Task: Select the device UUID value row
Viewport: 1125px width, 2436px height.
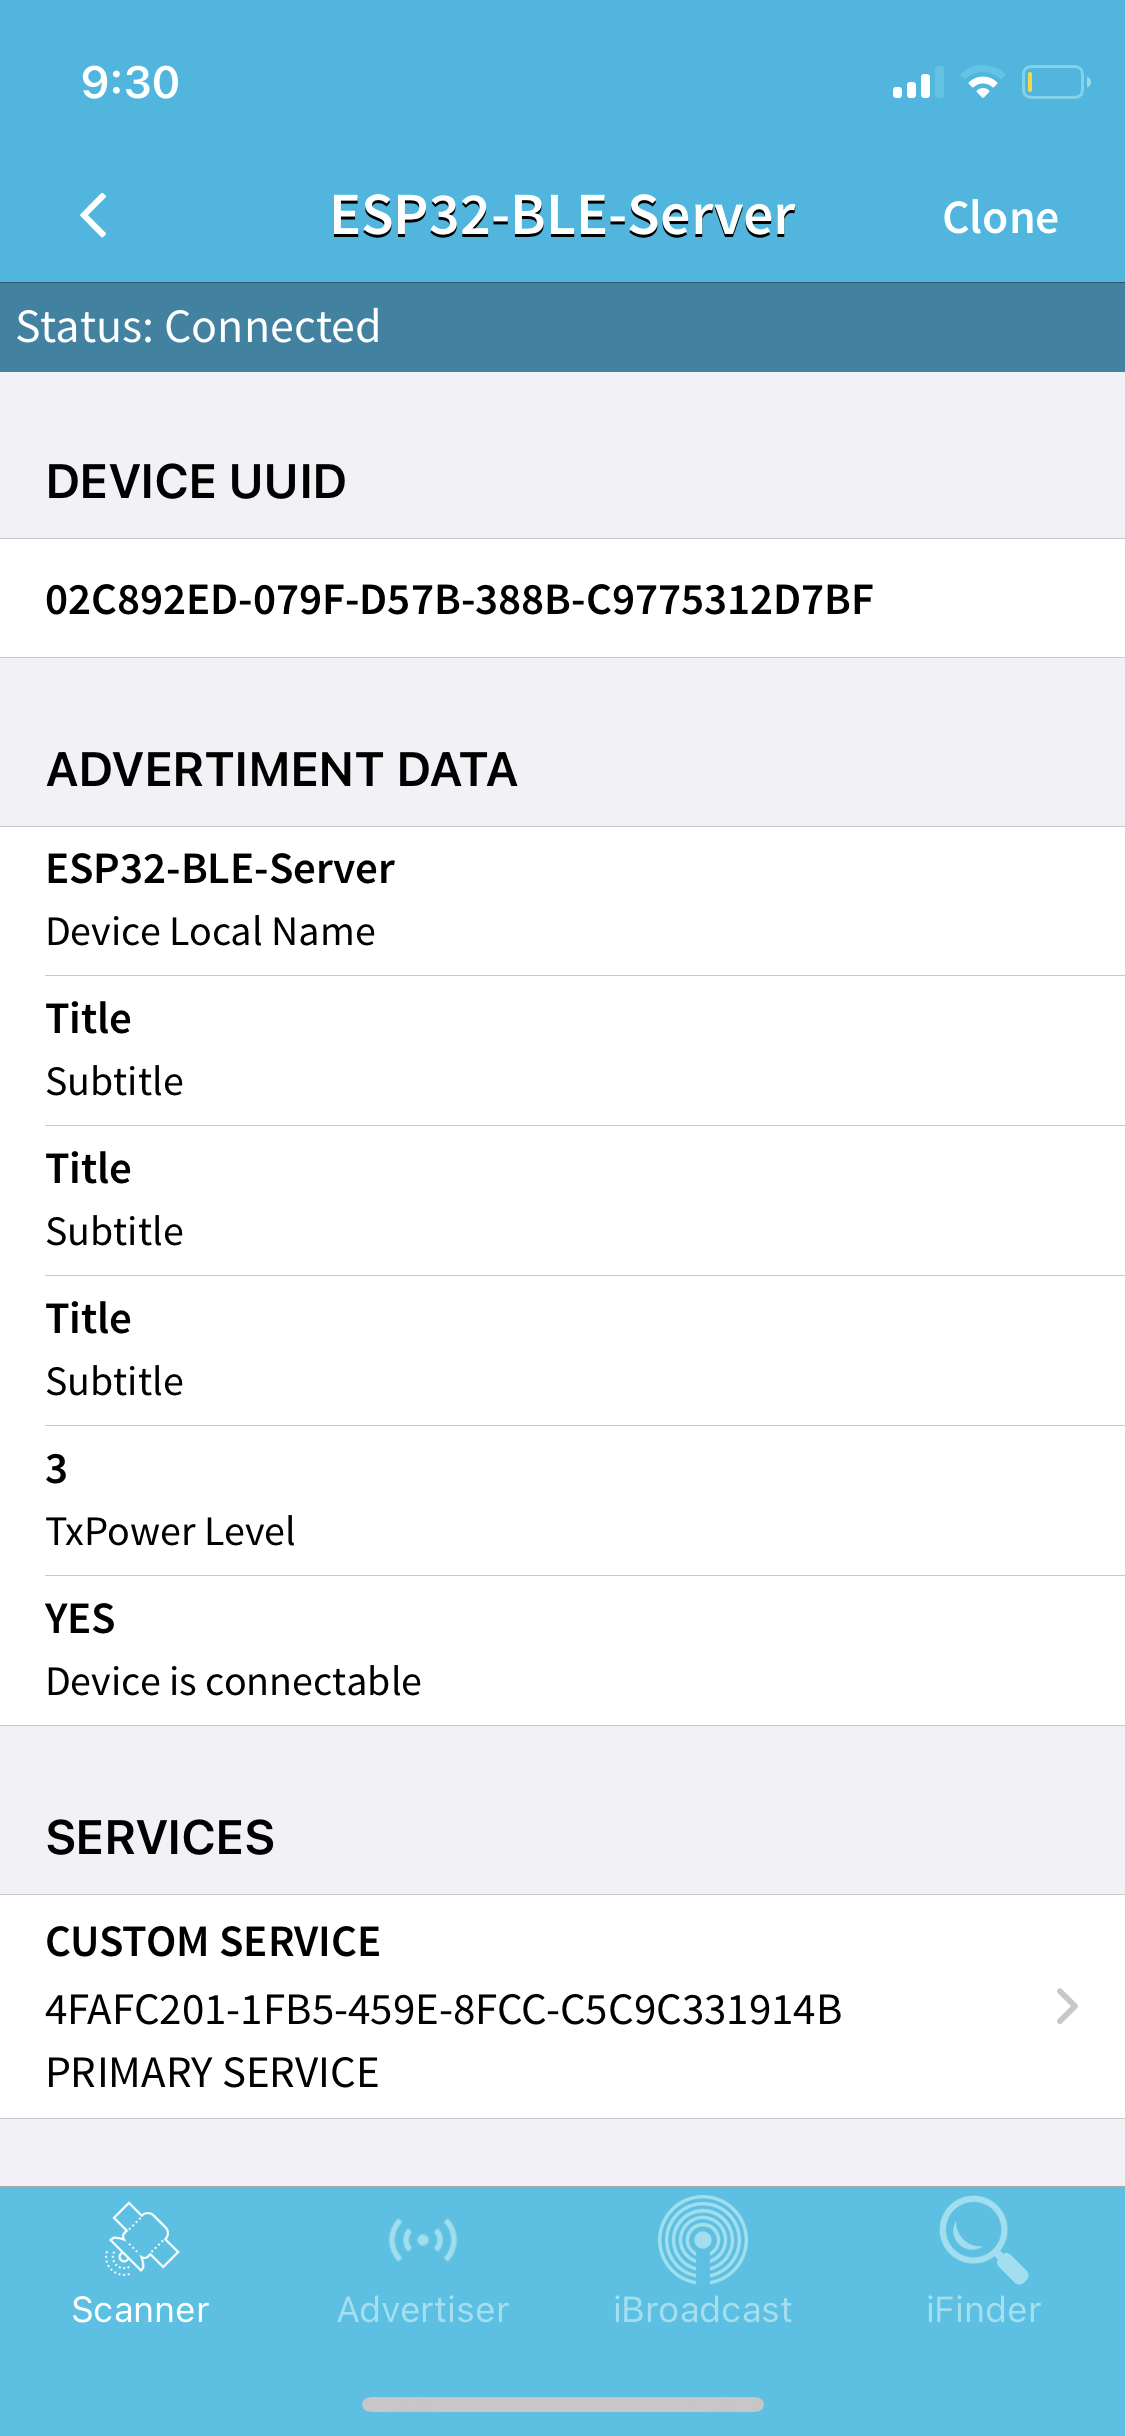Action: click(x=460, y=599)
